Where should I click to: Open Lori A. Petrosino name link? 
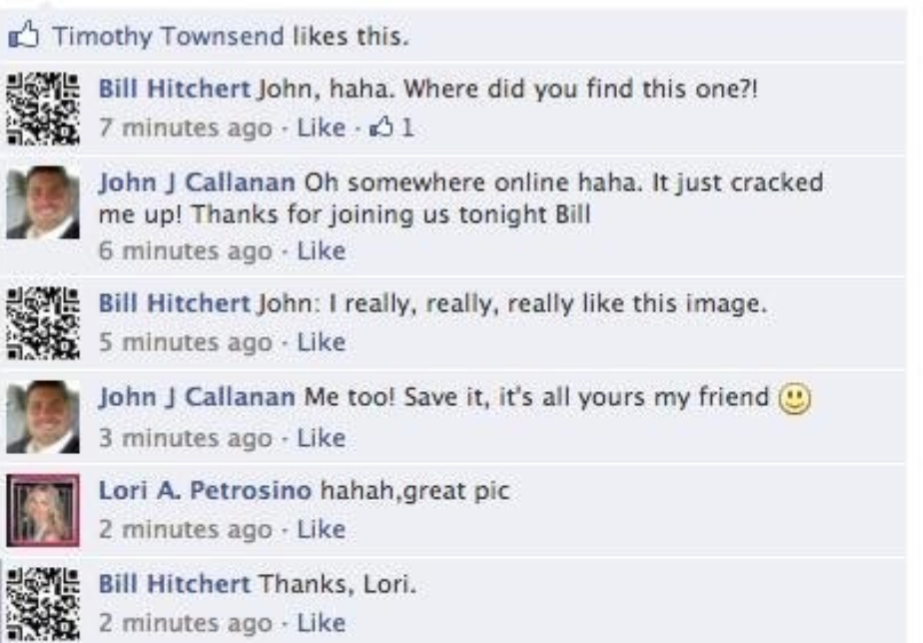(x=205, y=490)
